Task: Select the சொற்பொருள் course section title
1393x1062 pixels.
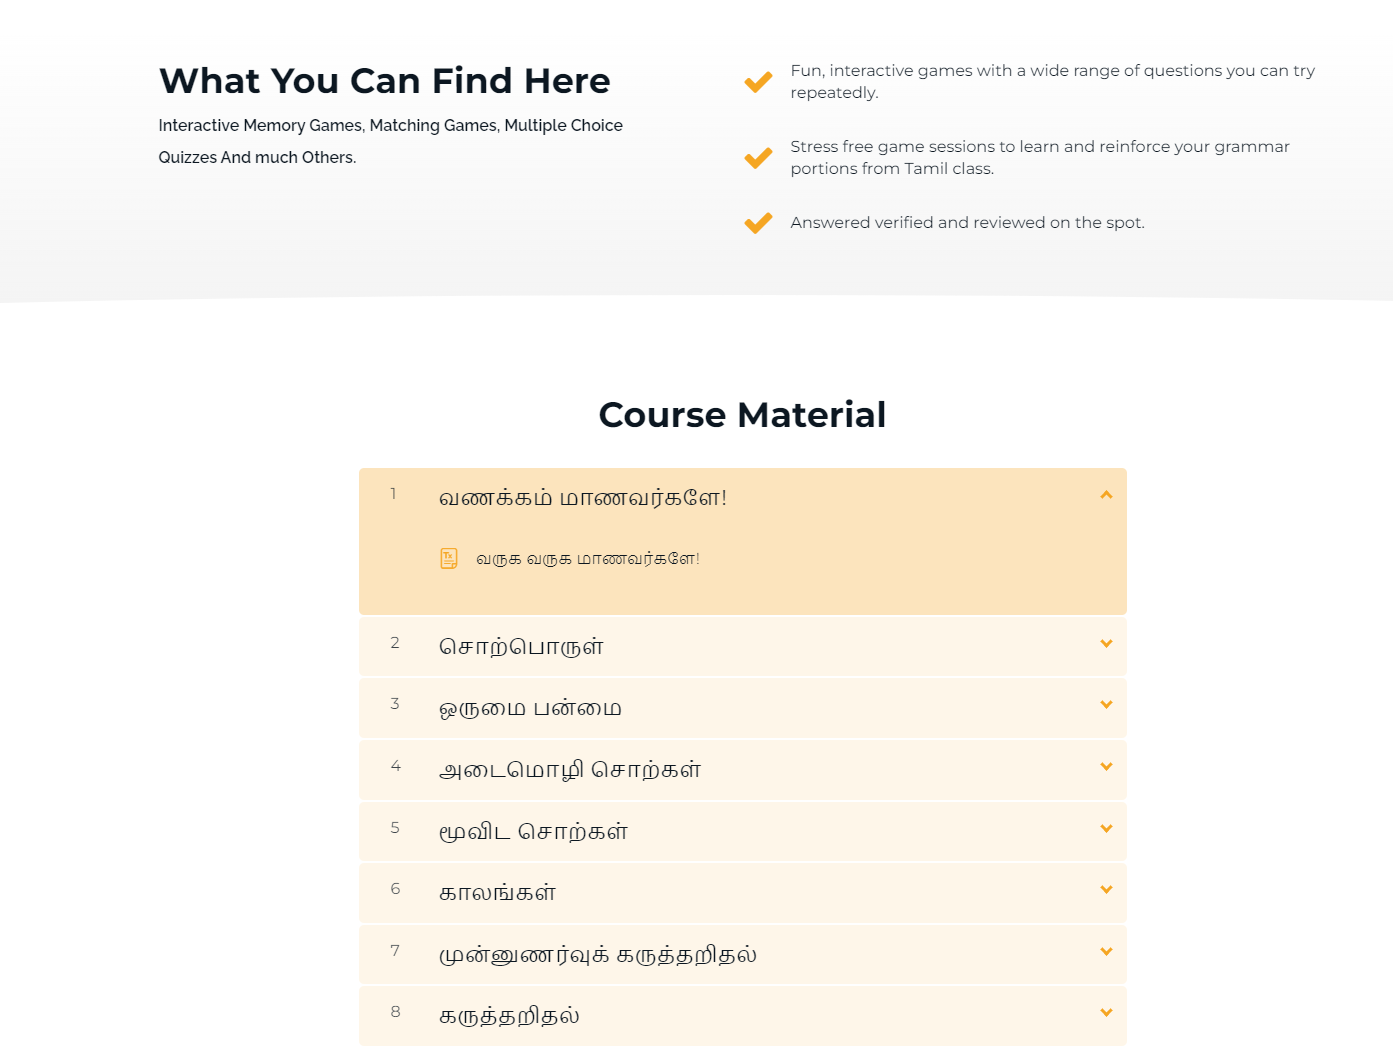Action: 521,647
